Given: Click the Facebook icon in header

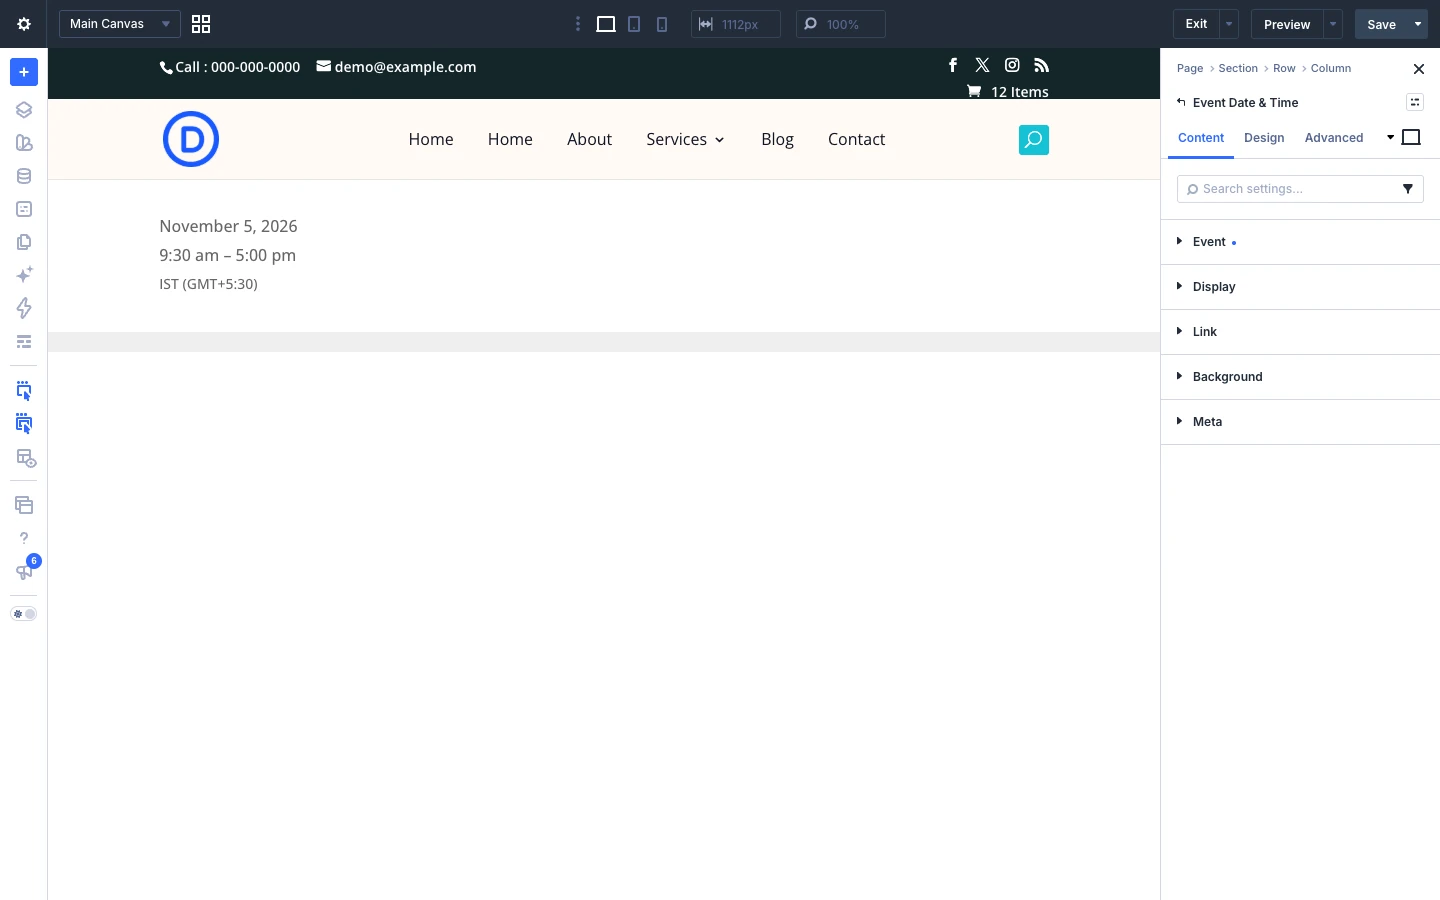Looking at the screenshot, I should coord(953,65).
